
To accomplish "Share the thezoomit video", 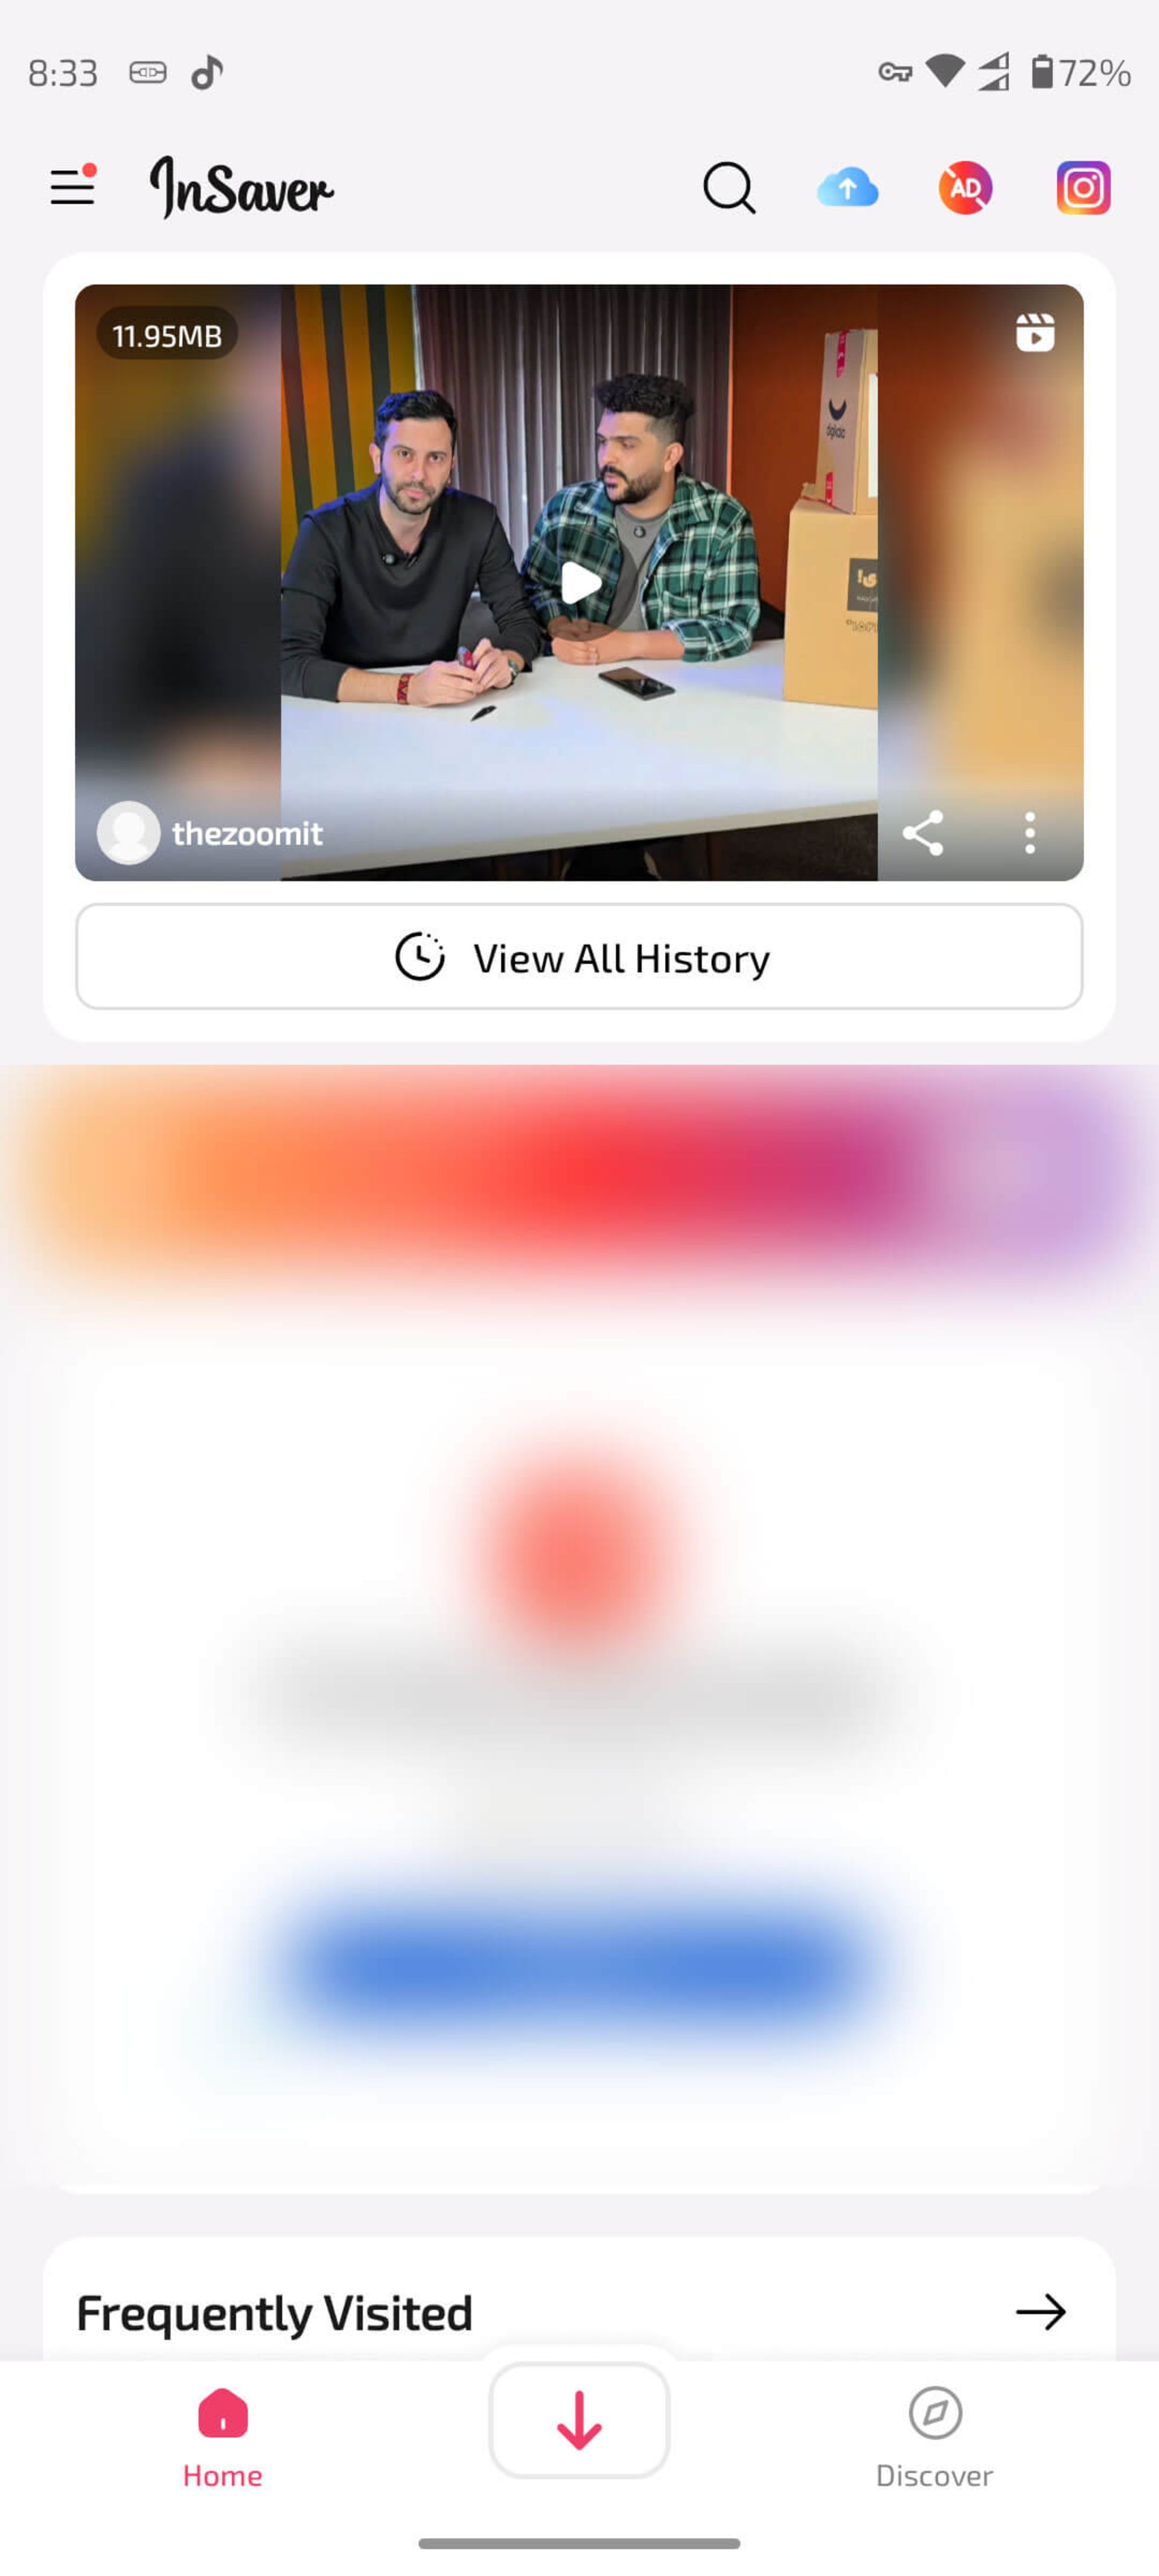I will point(922,833).
